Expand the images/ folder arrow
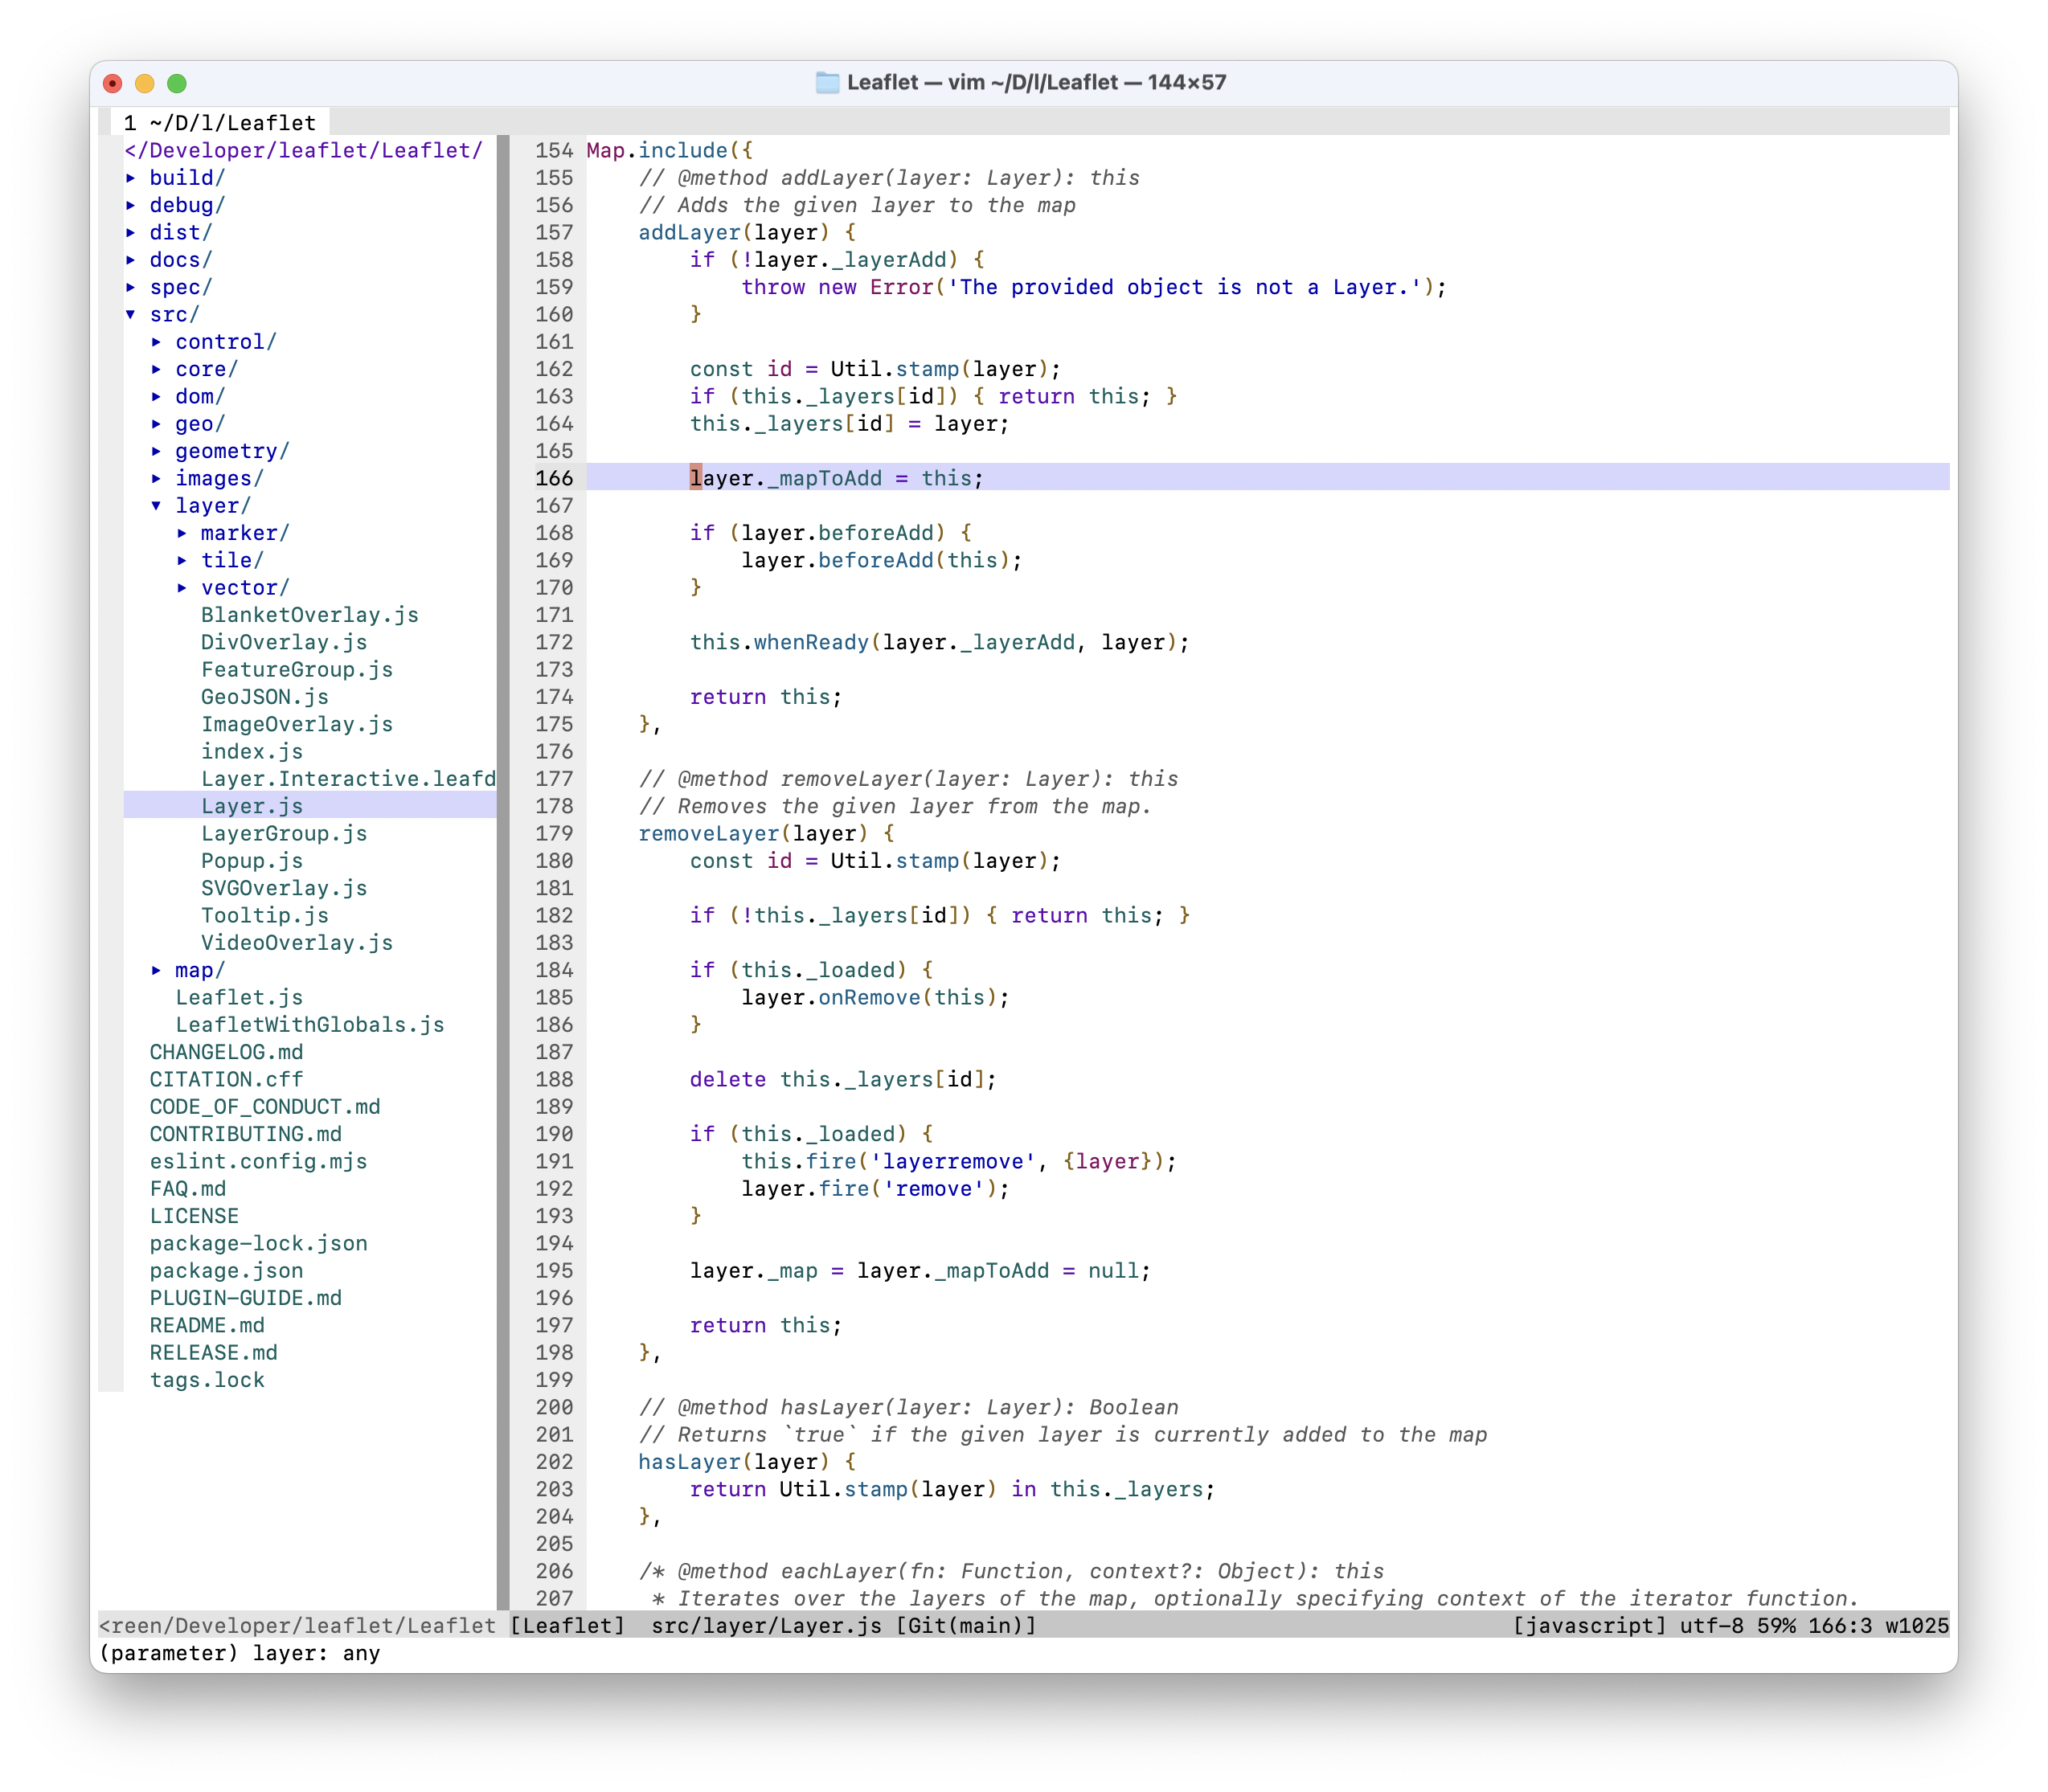 click(x=157, y=478)
